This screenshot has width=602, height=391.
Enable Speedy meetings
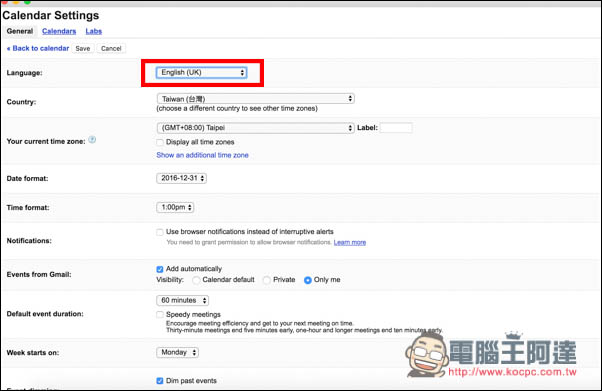160,315
